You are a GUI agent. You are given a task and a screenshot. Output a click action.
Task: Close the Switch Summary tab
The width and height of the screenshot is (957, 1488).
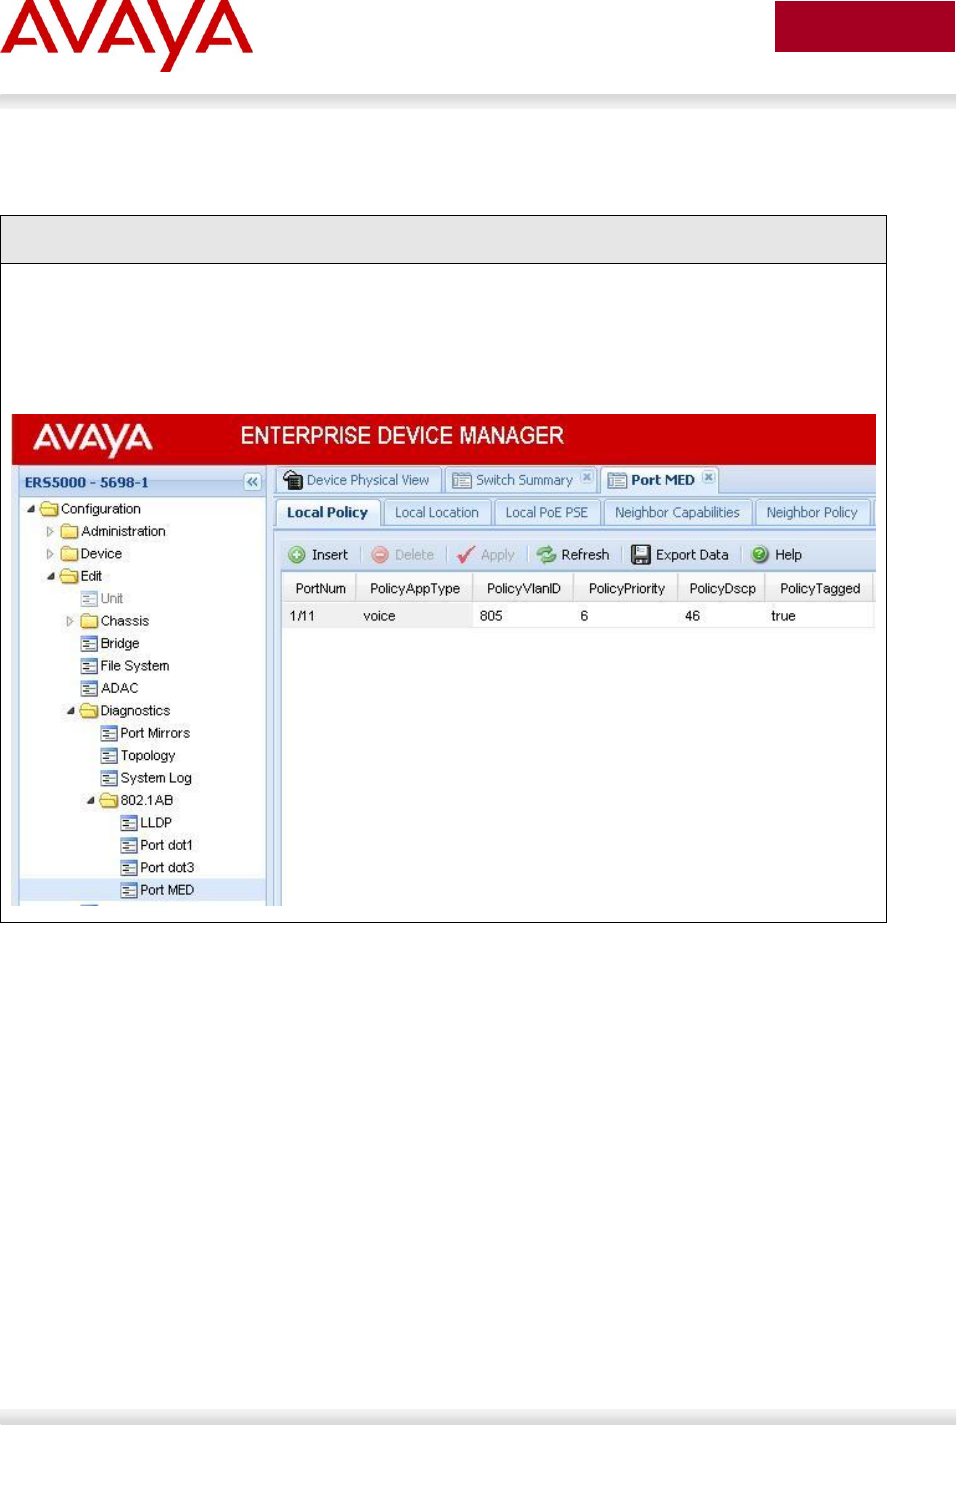click(587, 478)
